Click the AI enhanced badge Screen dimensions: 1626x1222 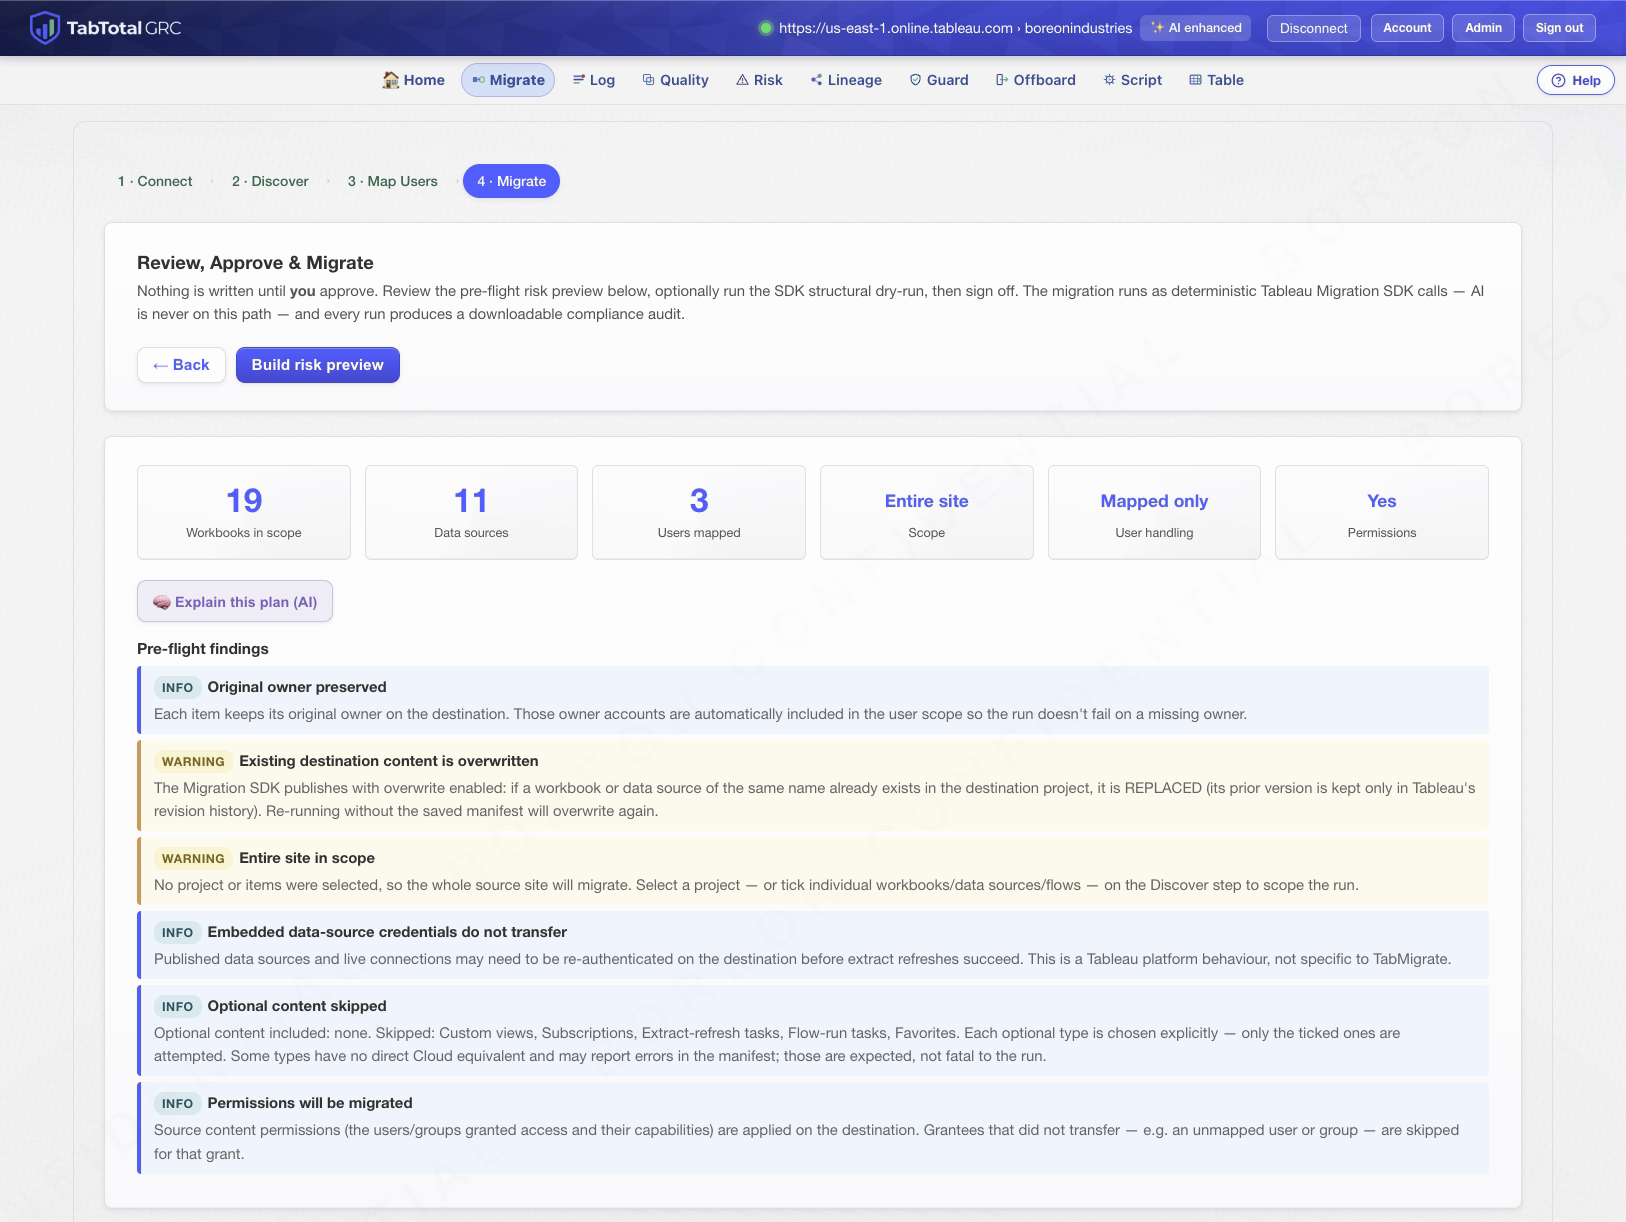pos(1196,28)
